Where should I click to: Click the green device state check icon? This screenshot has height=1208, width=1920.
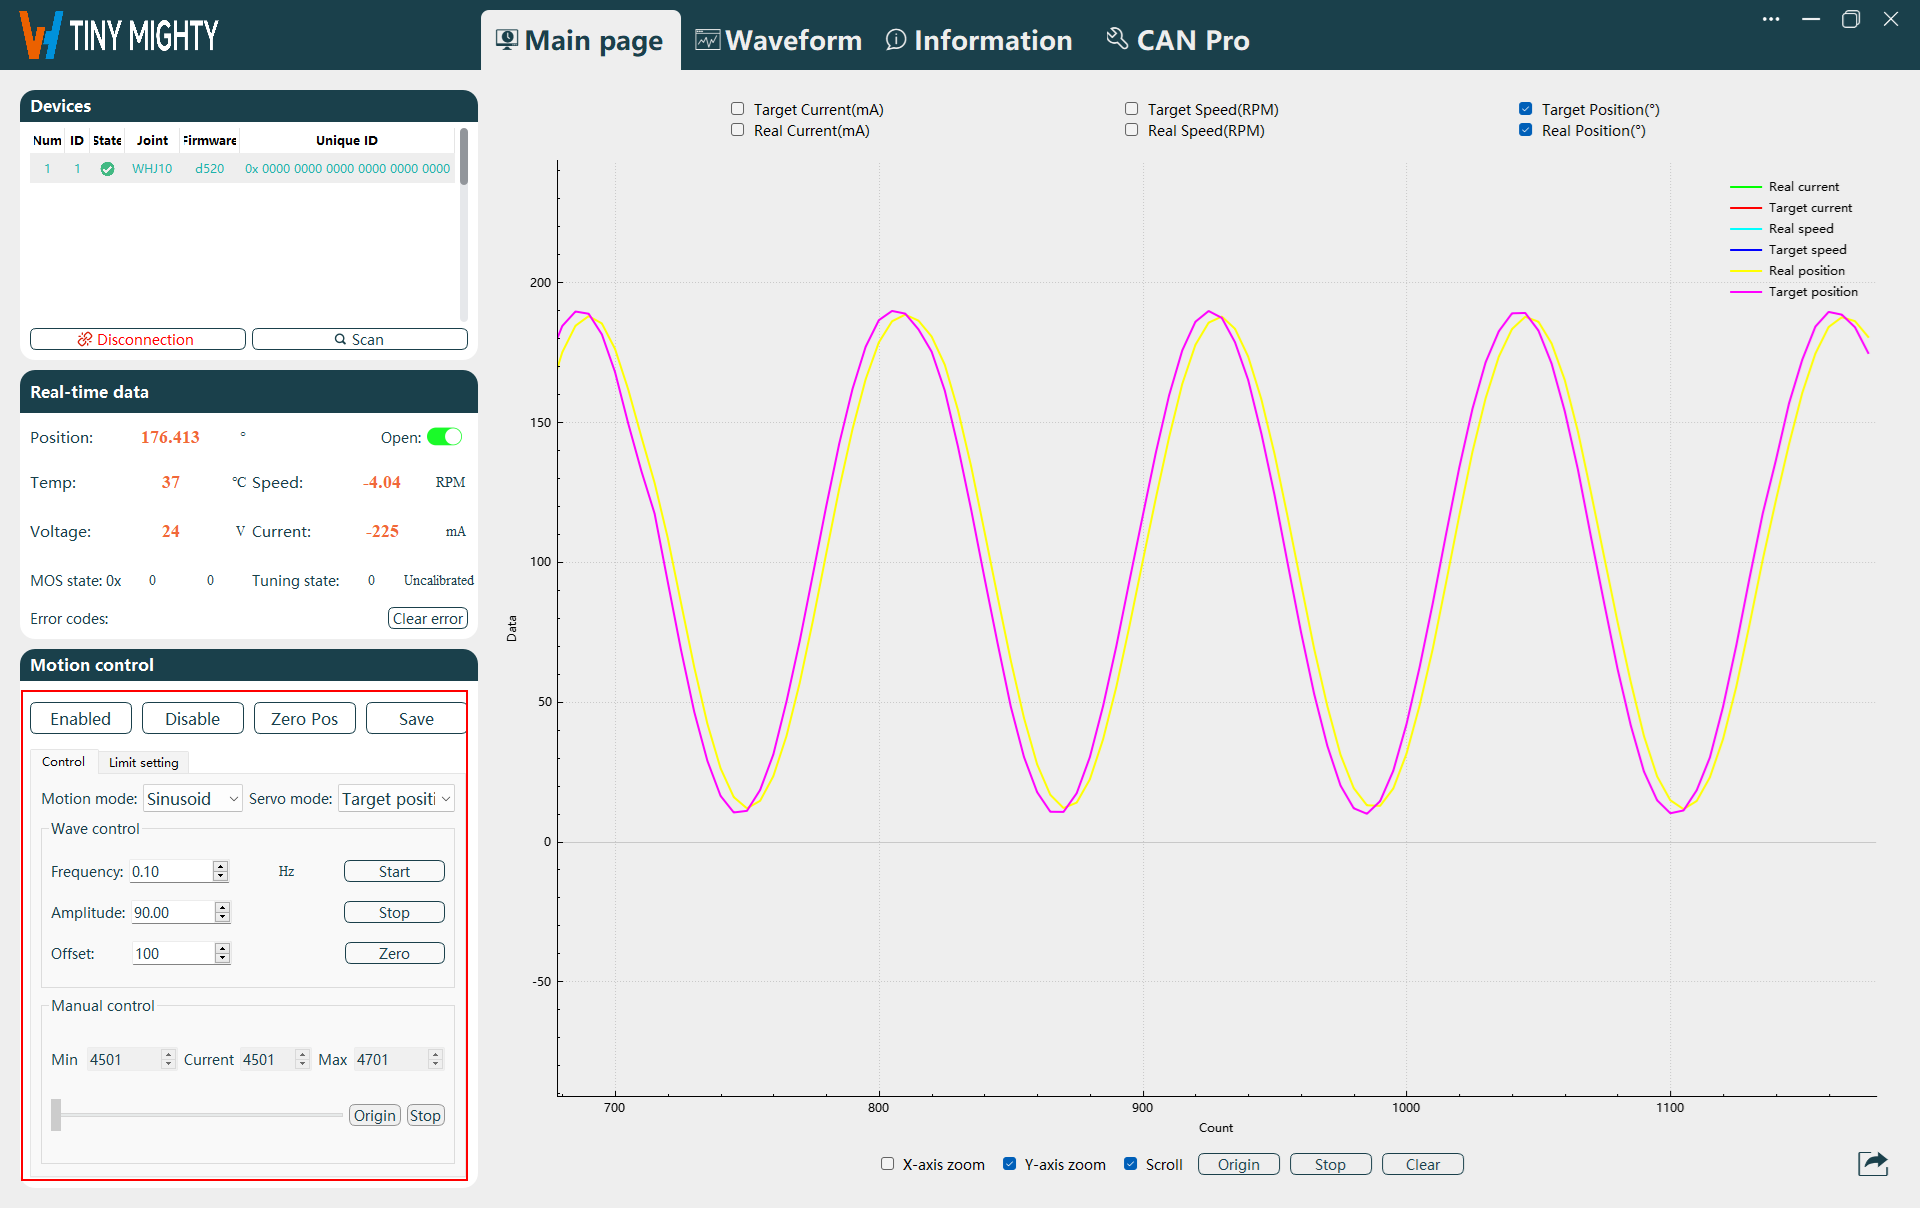[107, 169]
